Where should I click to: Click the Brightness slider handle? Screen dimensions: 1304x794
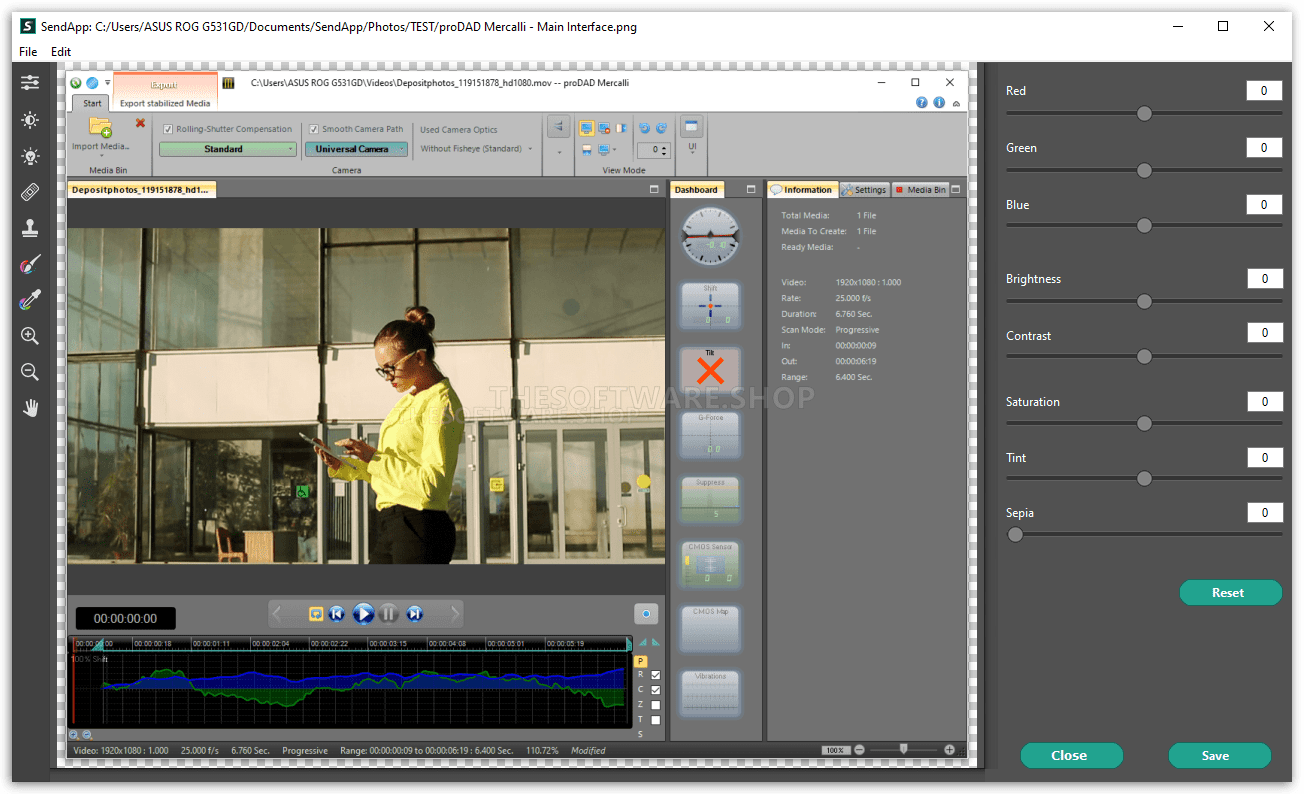pos(1145,302)
